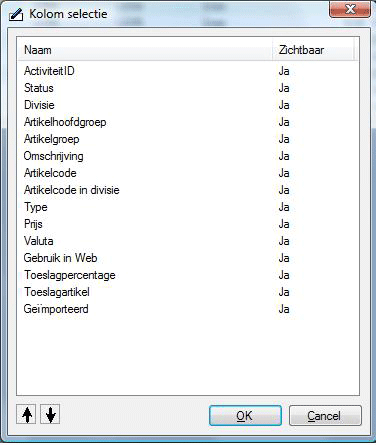Close the Kolom selectie window

click(350, 9)
